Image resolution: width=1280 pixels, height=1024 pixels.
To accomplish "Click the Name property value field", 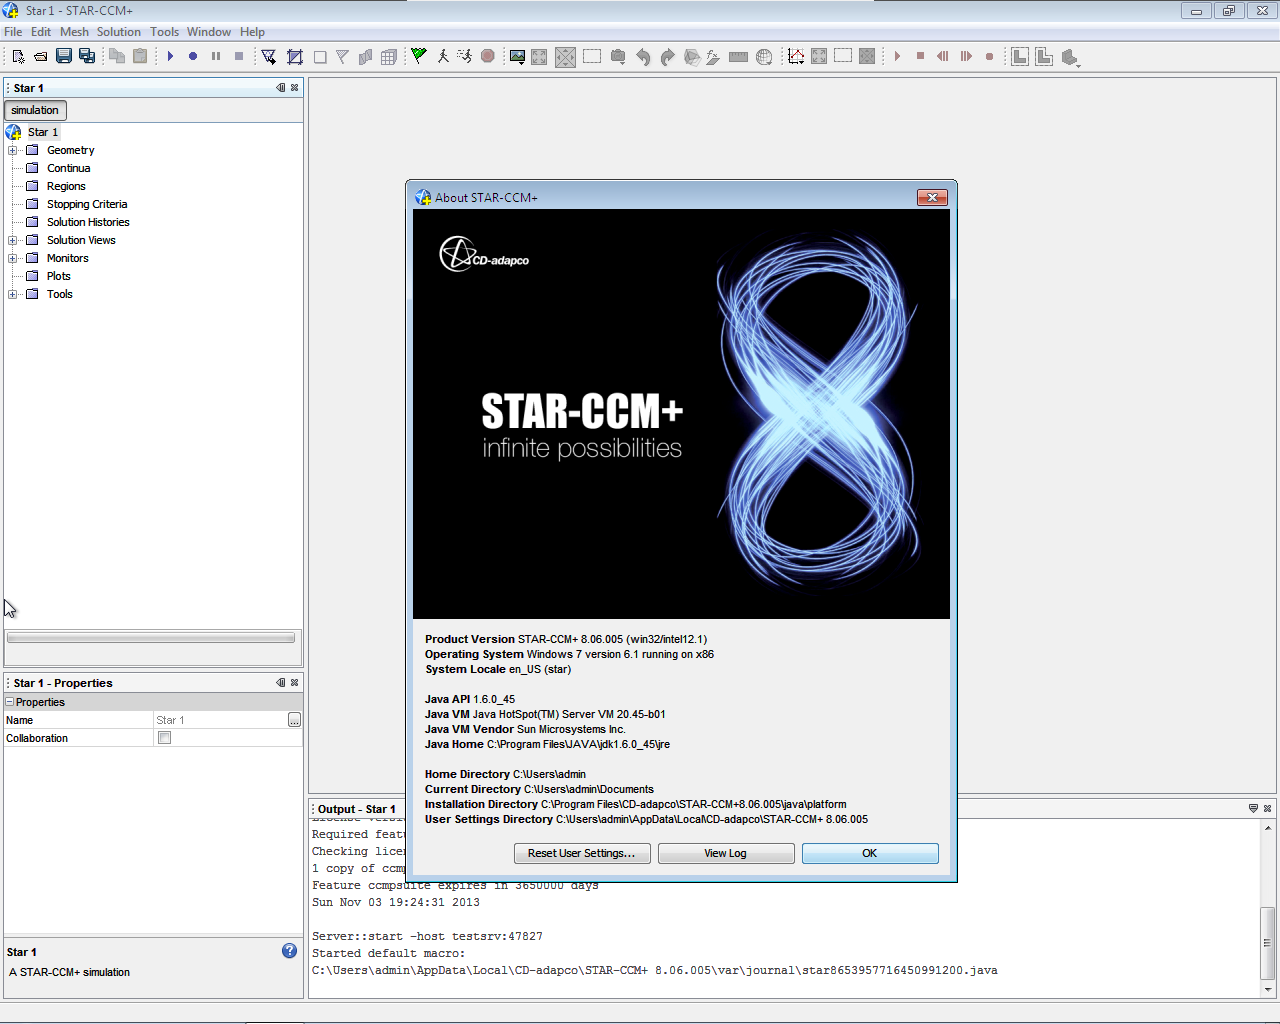I will point(220,720).
